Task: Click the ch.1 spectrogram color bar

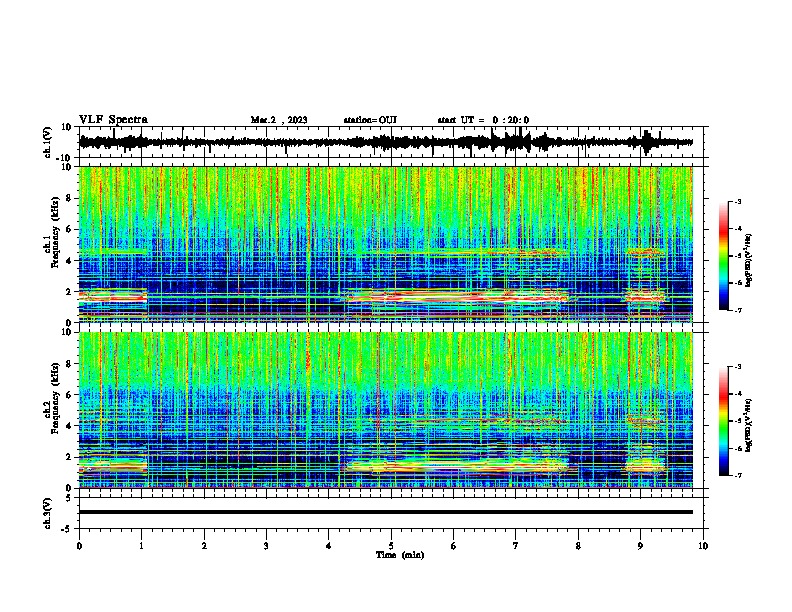Action: pos(724,256)
